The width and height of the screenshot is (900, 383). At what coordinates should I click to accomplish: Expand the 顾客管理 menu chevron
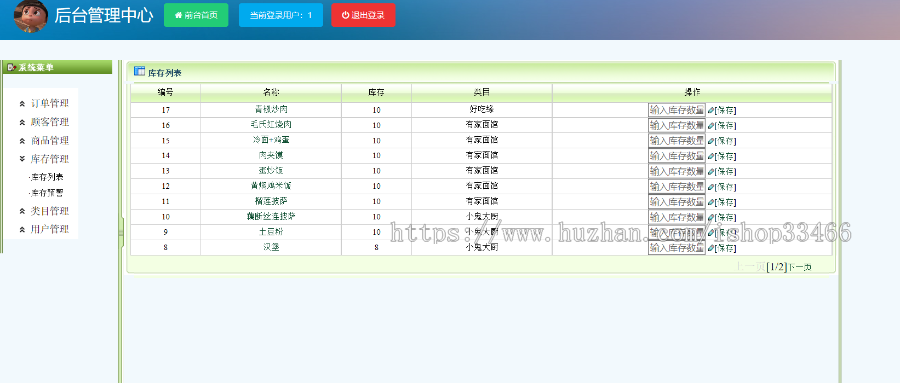[x=22, y=122]
